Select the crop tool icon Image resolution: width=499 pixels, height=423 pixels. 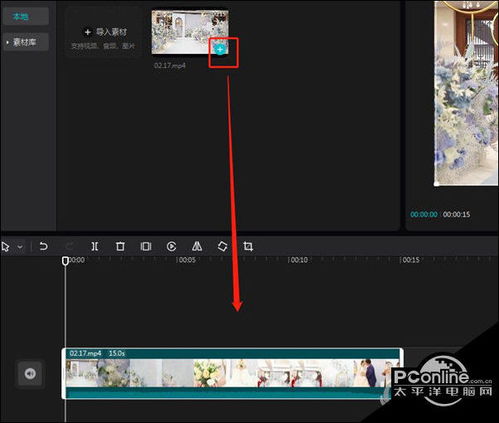click(x=248, y=247)
